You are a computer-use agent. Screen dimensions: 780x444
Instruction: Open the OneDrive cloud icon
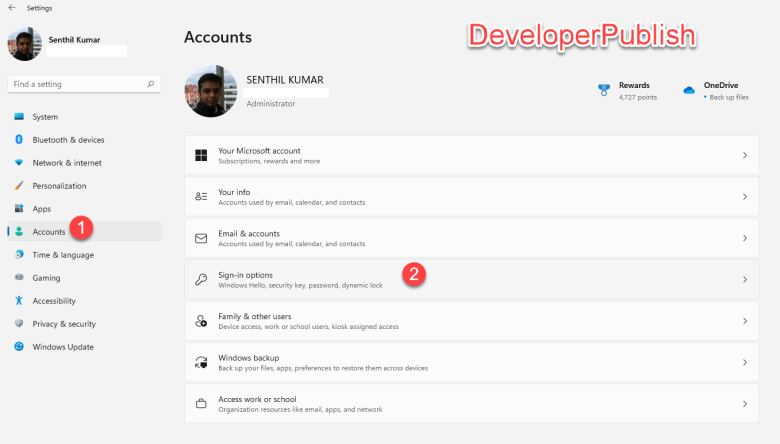click(x=689, y=90)
